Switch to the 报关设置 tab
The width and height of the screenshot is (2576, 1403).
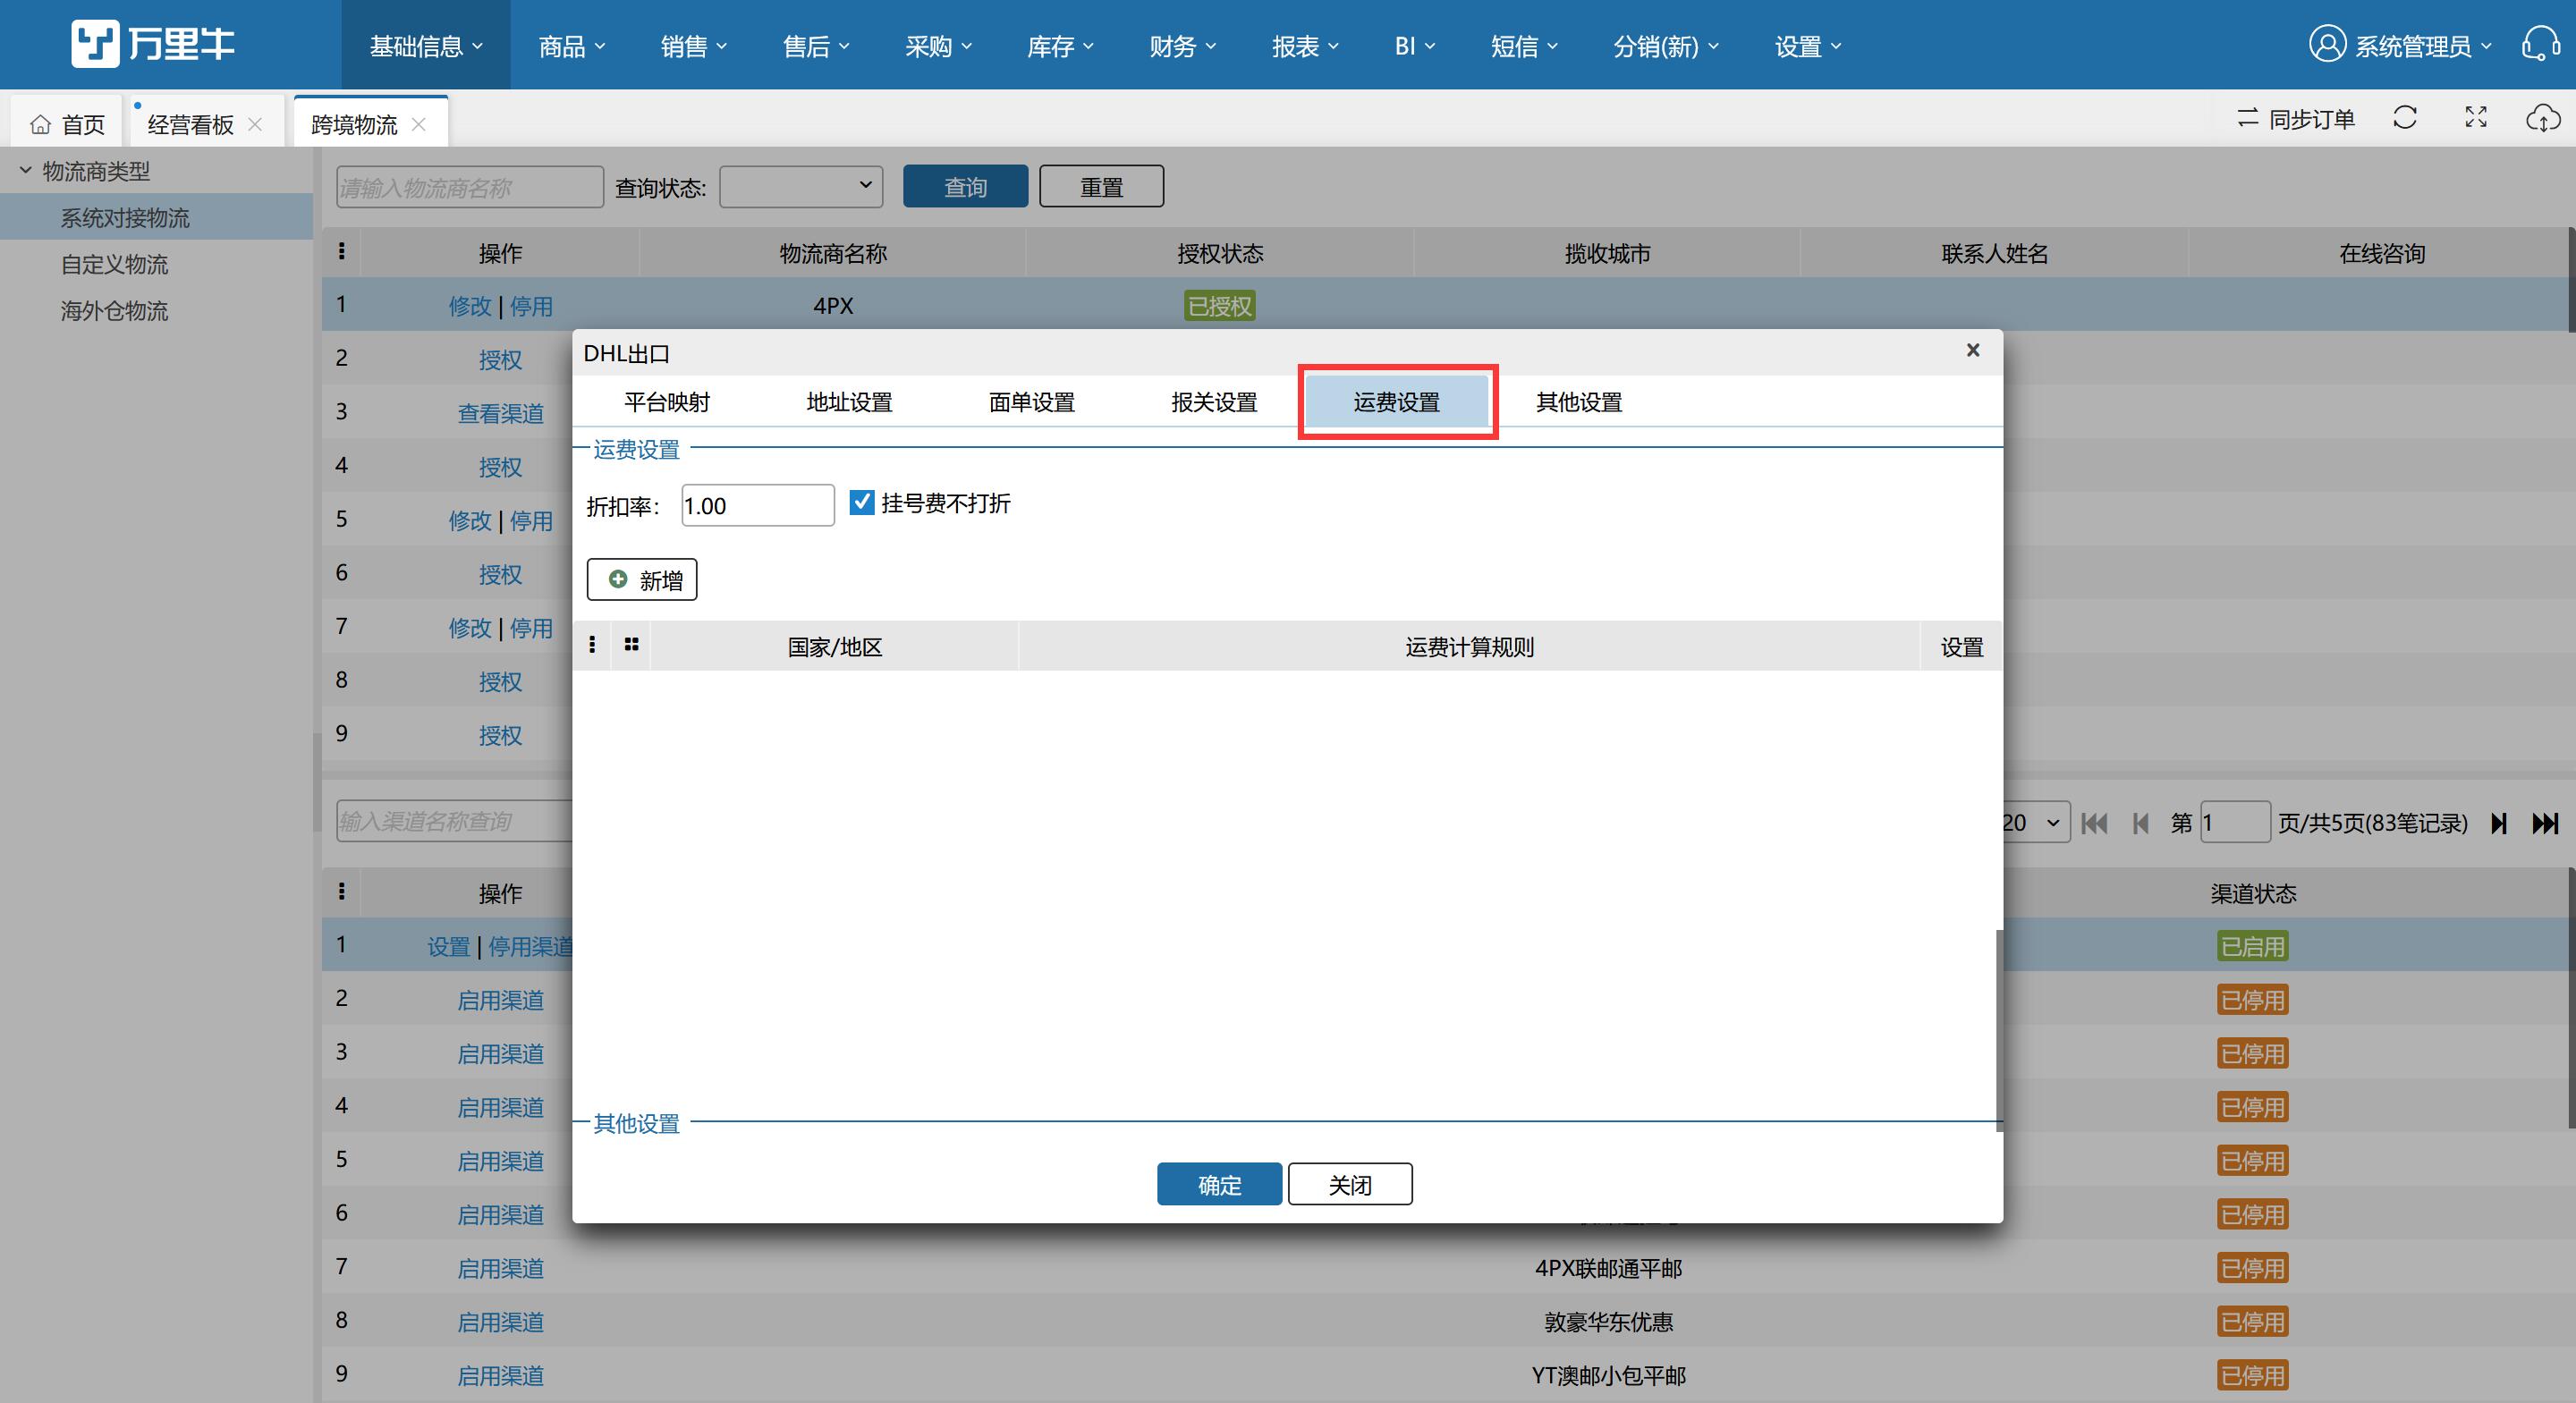[x=1214, y=402]
